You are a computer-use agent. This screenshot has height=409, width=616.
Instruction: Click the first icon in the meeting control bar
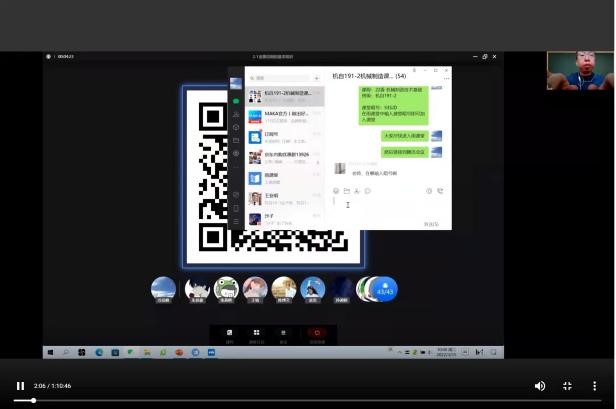pos(230,335)
